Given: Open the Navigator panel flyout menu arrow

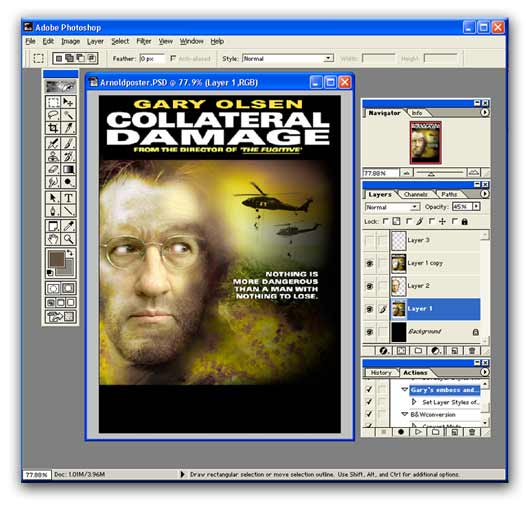Looking at the screenshot, I should pos(484,112).
